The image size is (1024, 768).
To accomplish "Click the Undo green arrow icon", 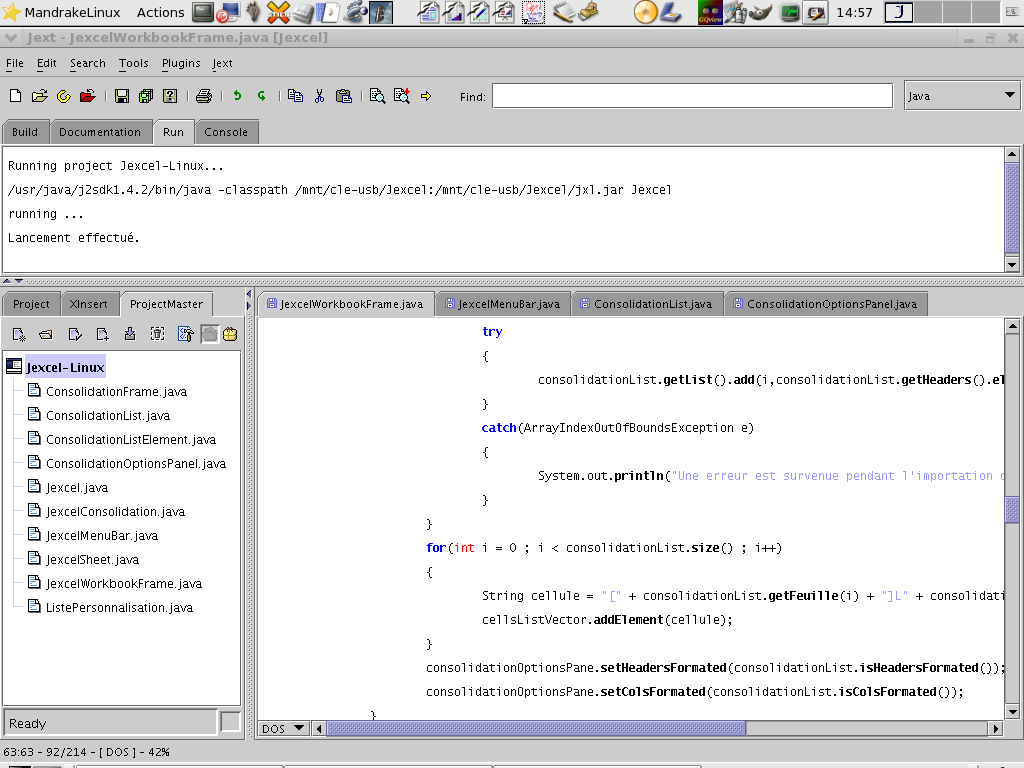I will (237, 96).
